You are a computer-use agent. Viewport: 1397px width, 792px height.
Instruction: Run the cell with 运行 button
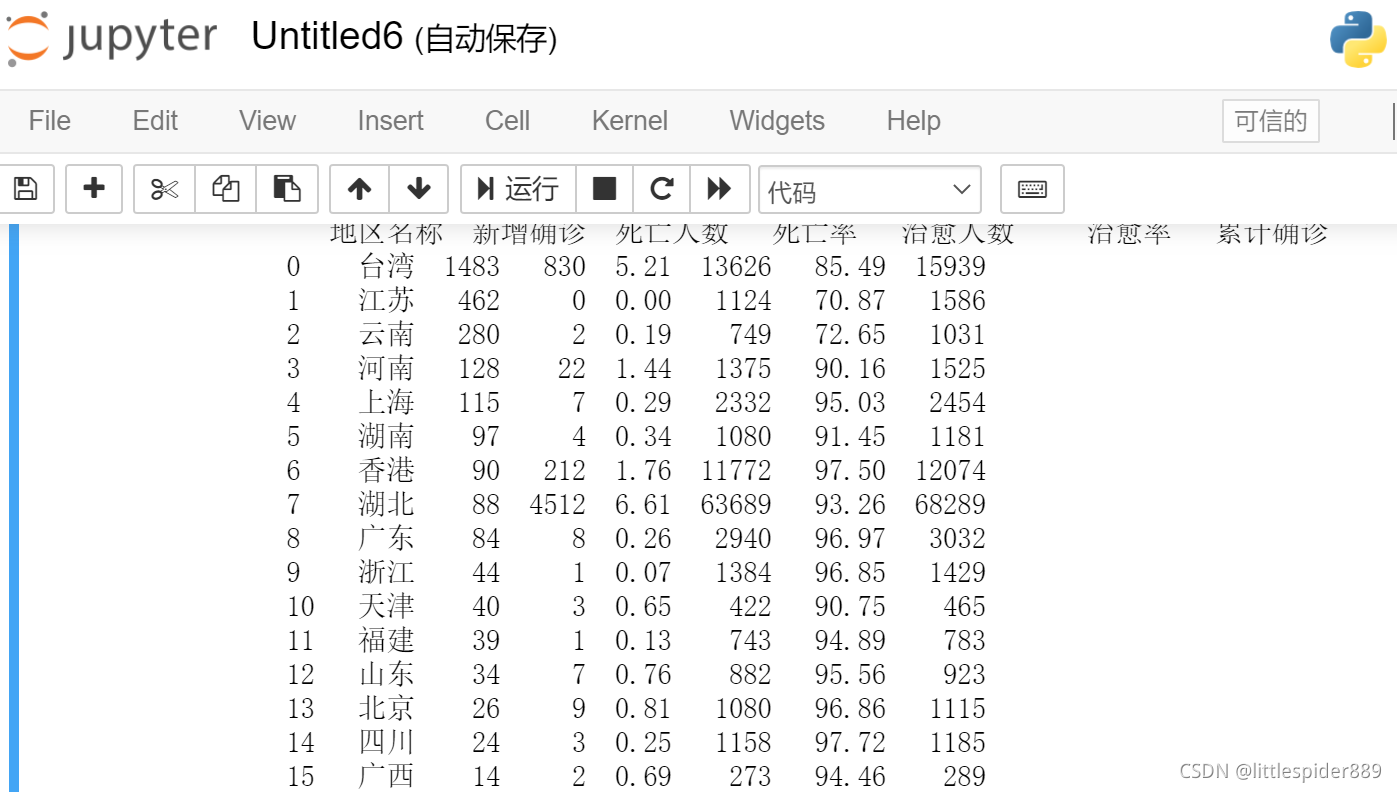pos(518,189)
